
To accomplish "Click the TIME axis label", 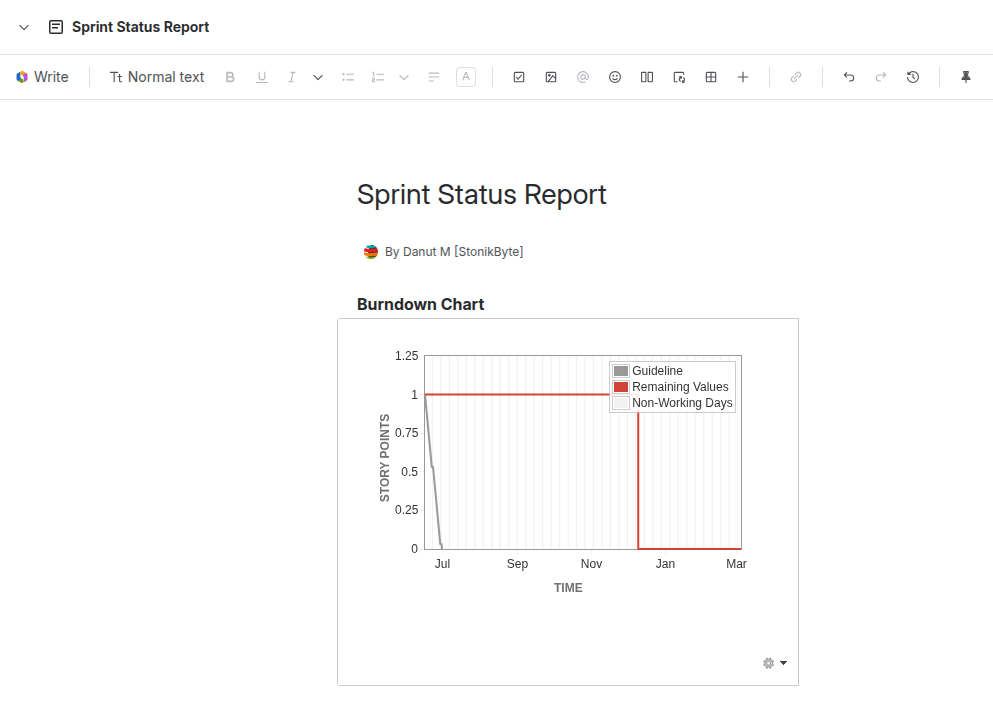I will (x=568, y=588).
